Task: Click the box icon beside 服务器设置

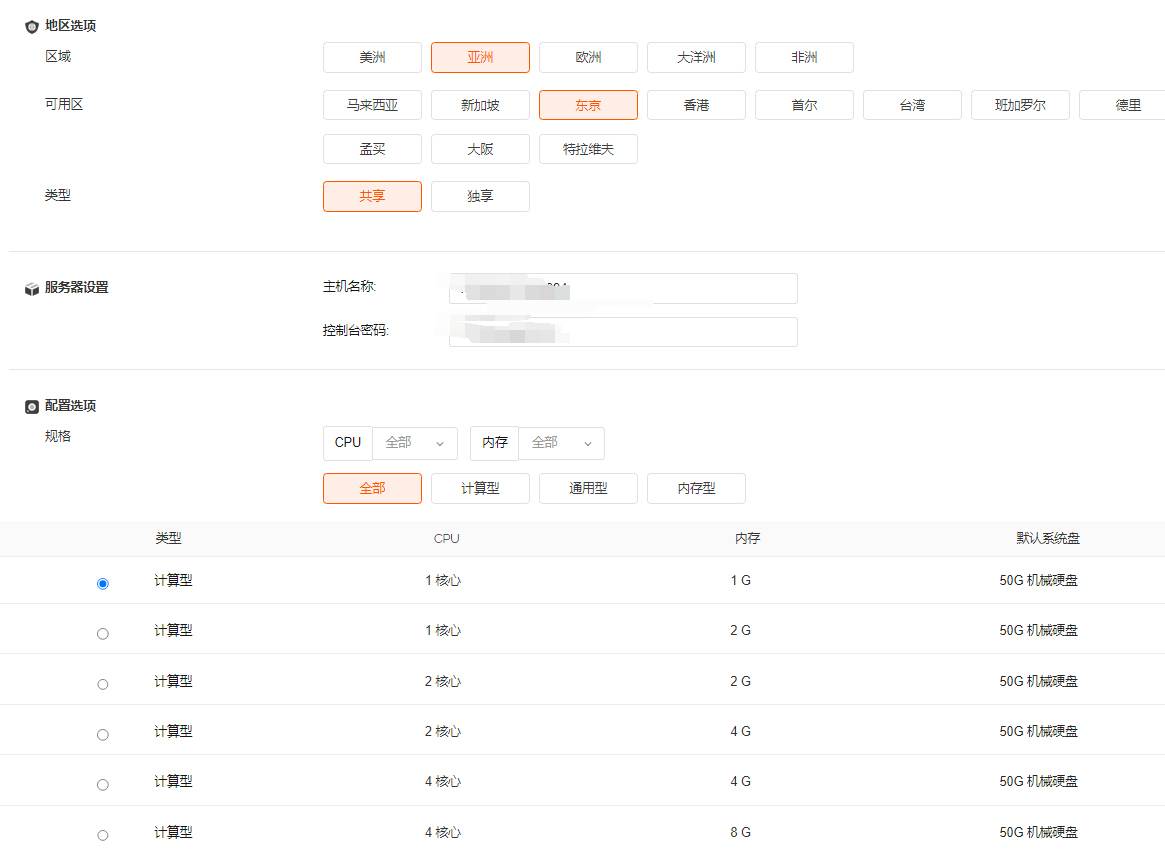Action: (31, 288)
